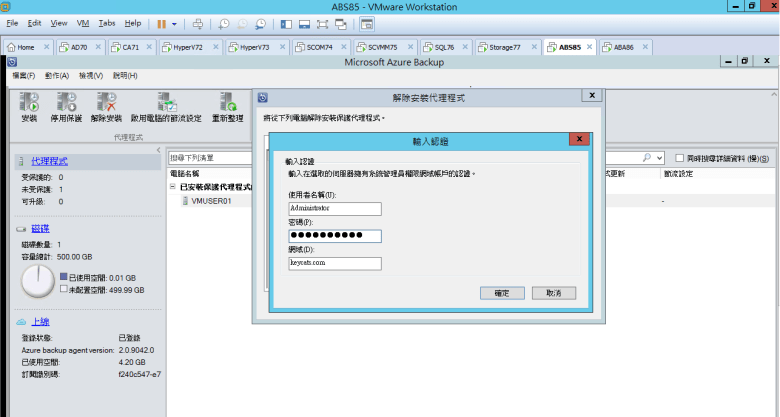This screenshot has width=780, height=417.
Task: Enable the 同時搜尋詳細資料 checkbox
Action: click(680, 158)
